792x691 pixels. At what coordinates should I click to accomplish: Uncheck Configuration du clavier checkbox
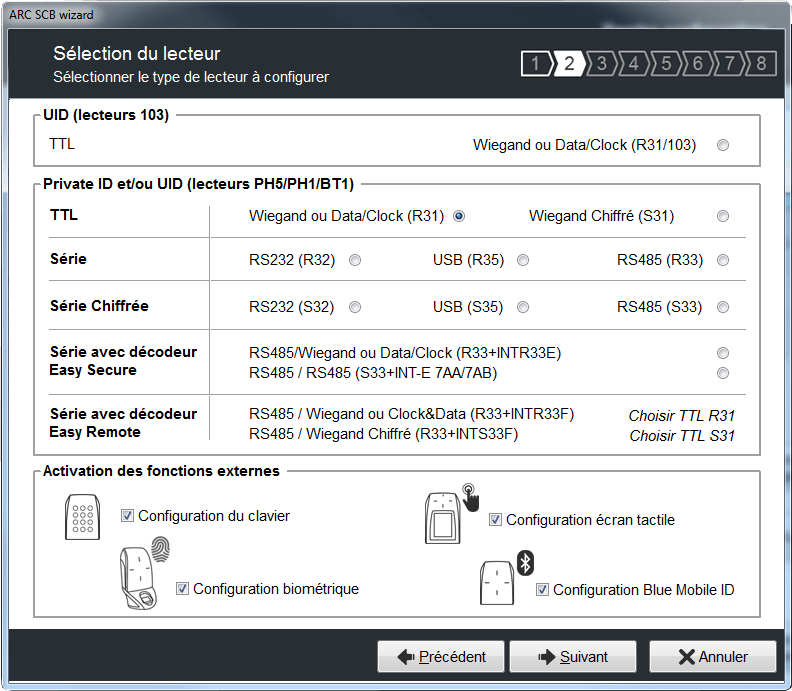click(127, 516)
